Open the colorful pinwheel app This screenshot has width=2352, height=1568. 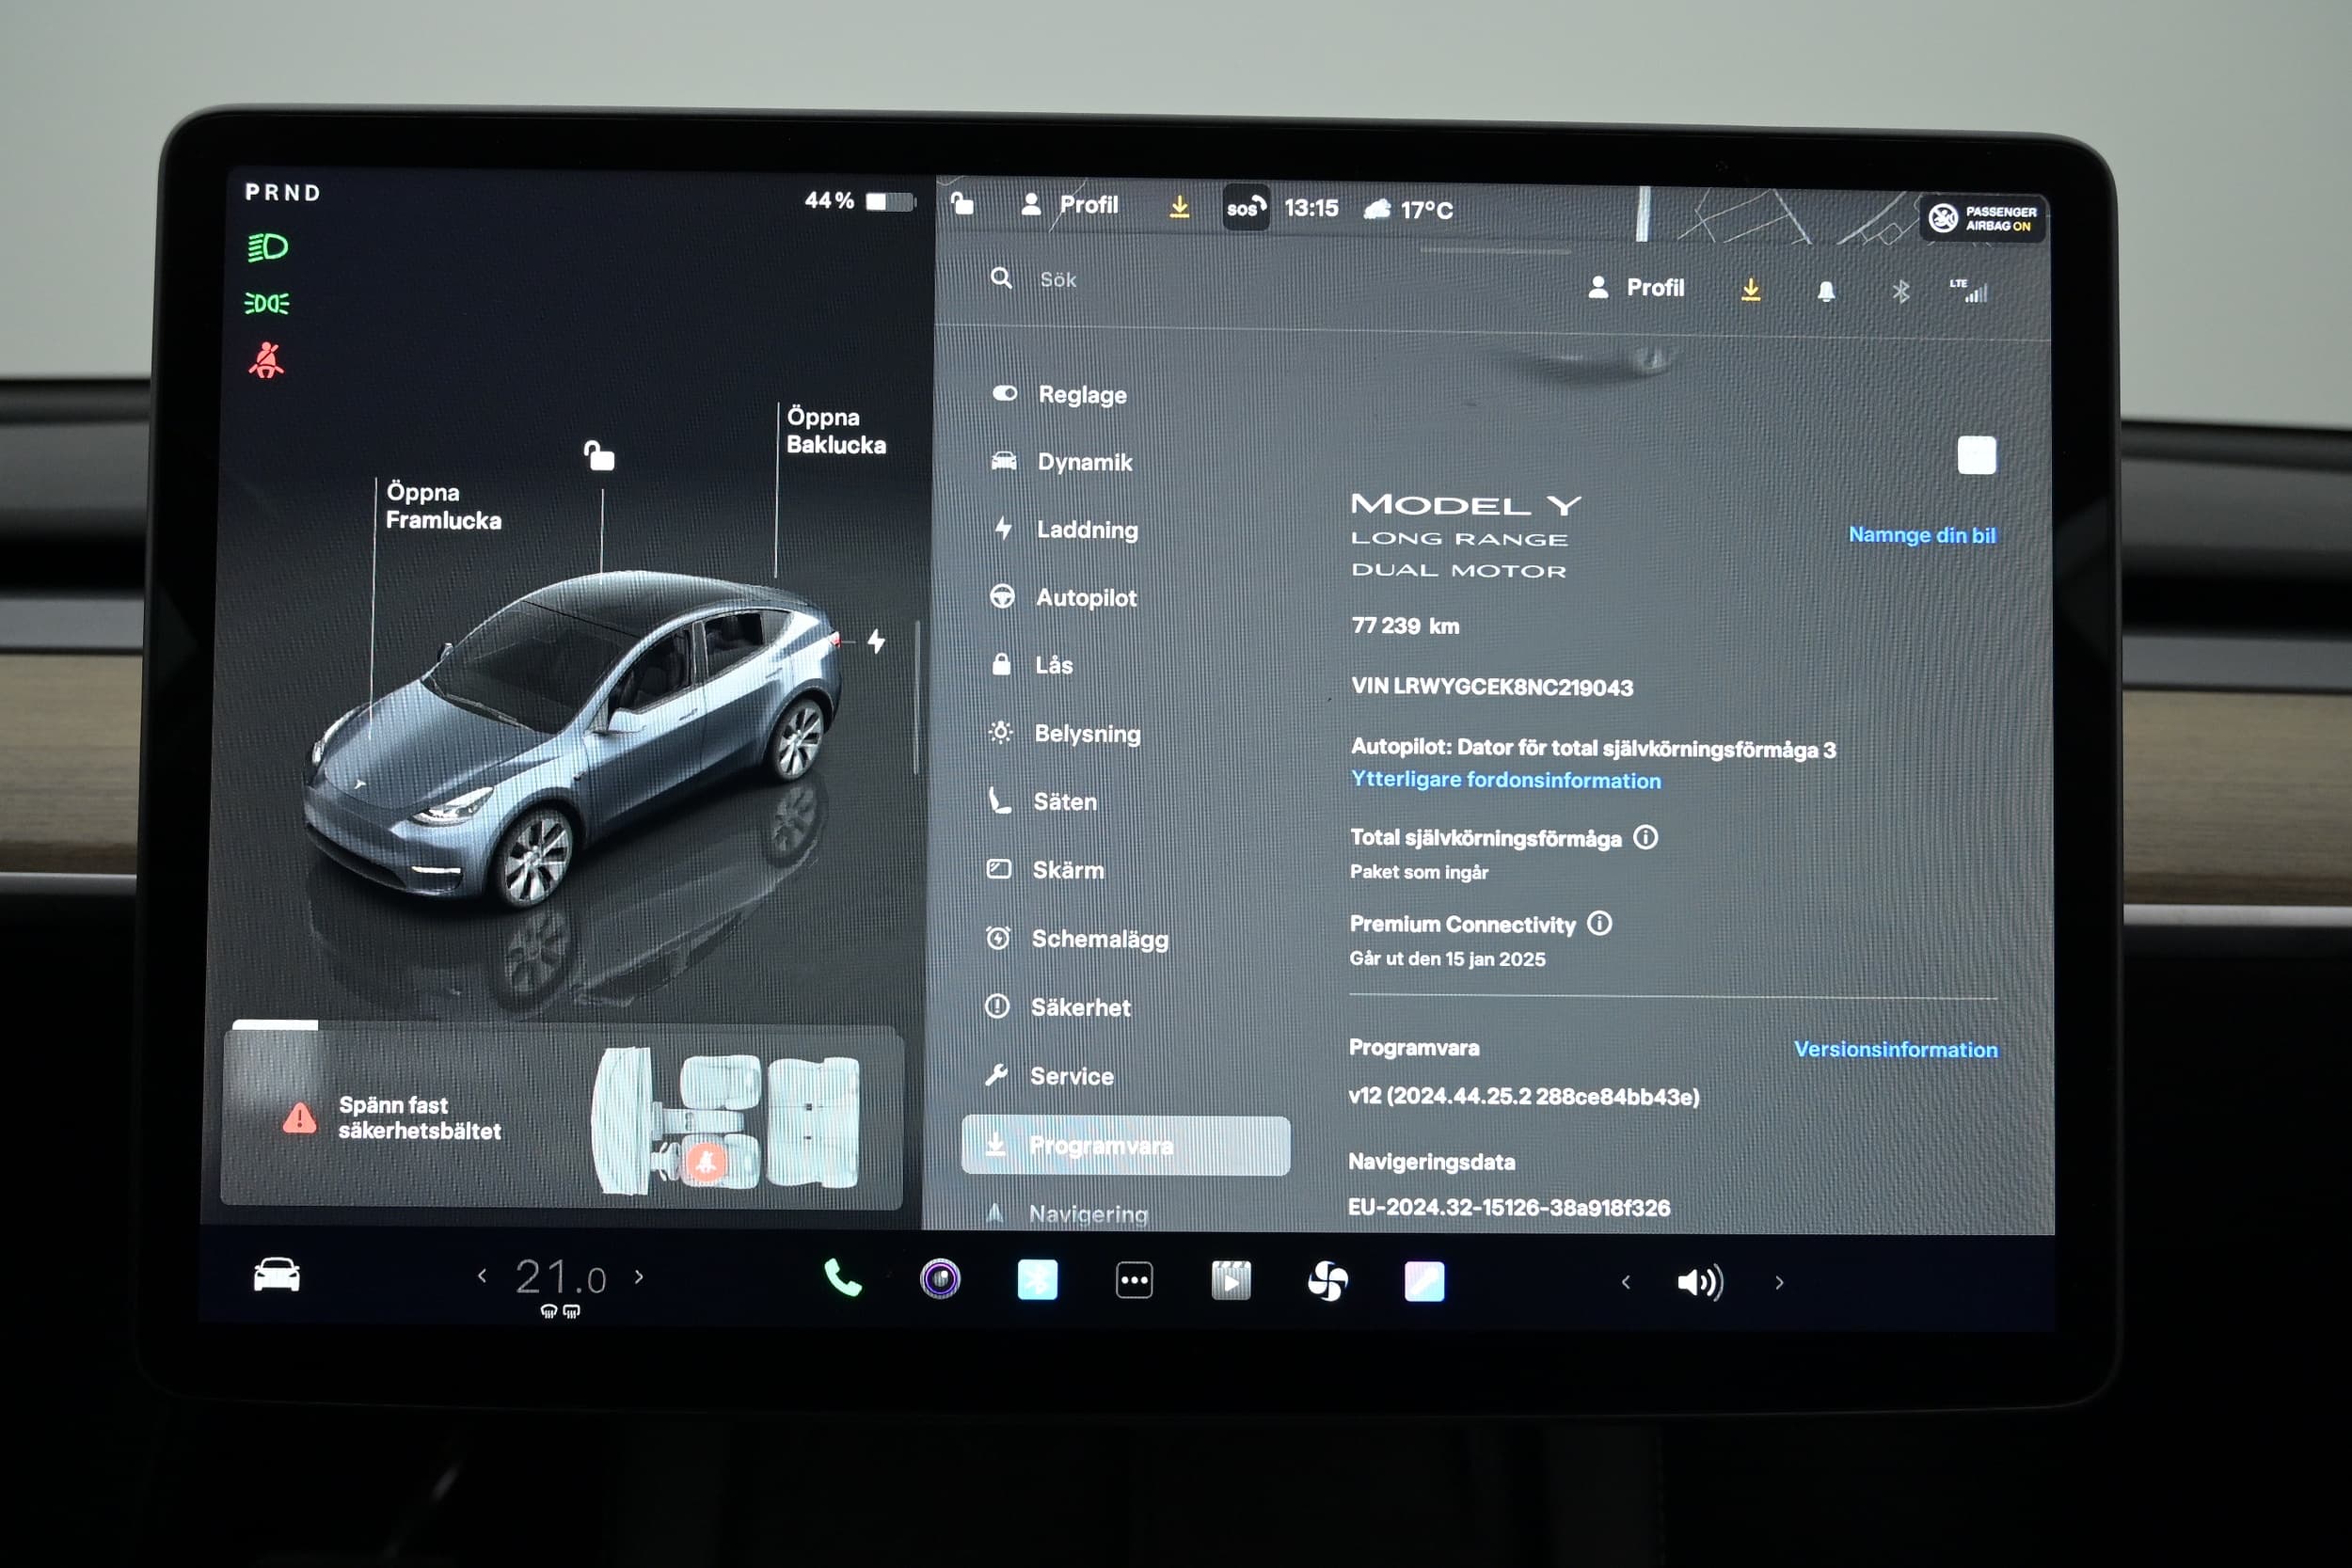1328,1281
